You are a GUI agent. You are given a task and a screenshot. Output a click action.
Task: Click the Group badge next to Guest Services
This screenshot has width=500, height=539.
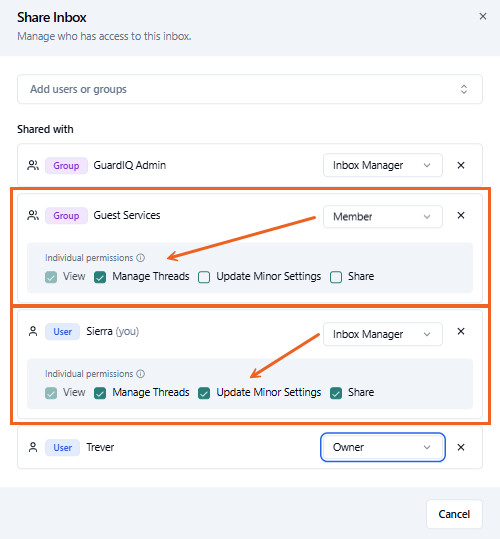coord(66,216)
